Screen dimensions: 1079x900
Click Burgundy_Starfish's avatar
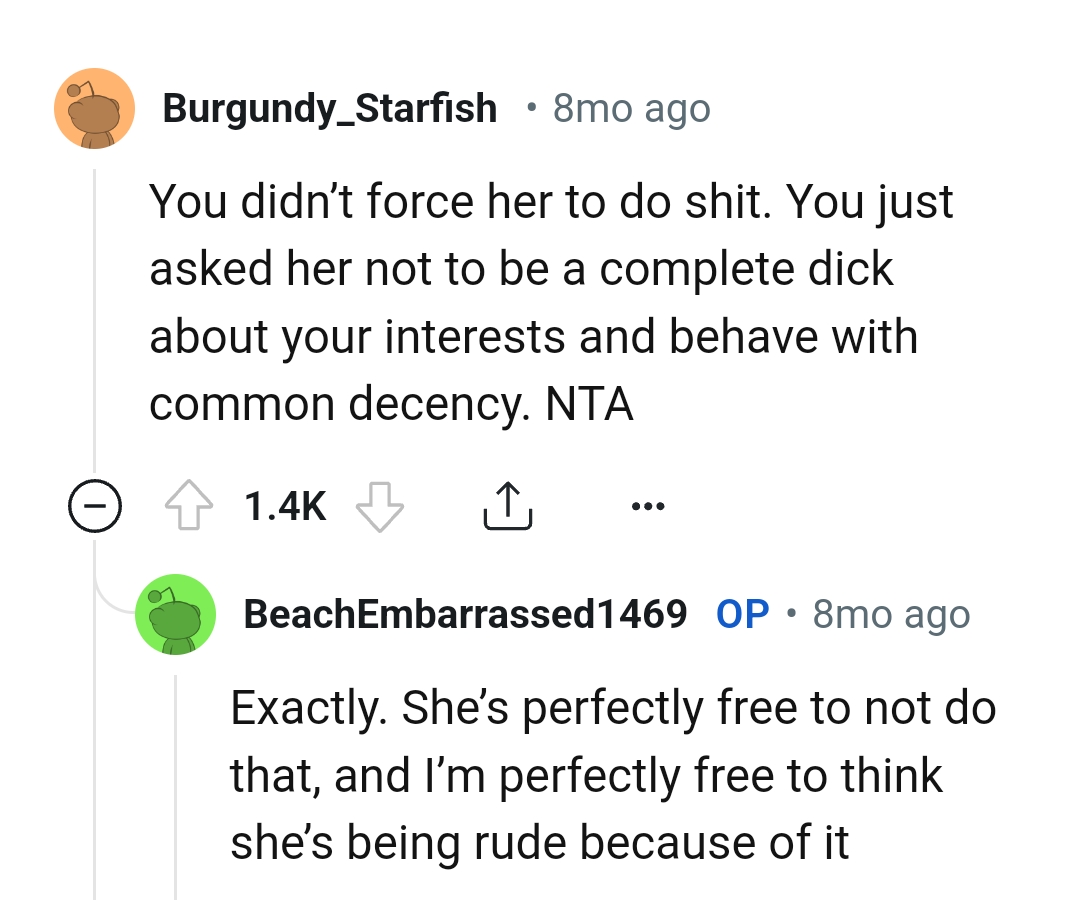(94, 108)
